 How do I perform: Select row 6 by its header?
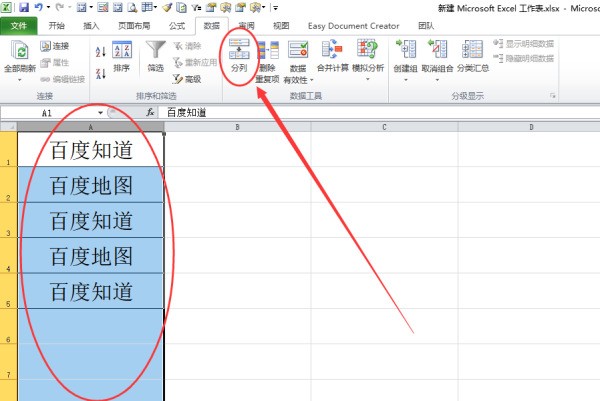8,326
